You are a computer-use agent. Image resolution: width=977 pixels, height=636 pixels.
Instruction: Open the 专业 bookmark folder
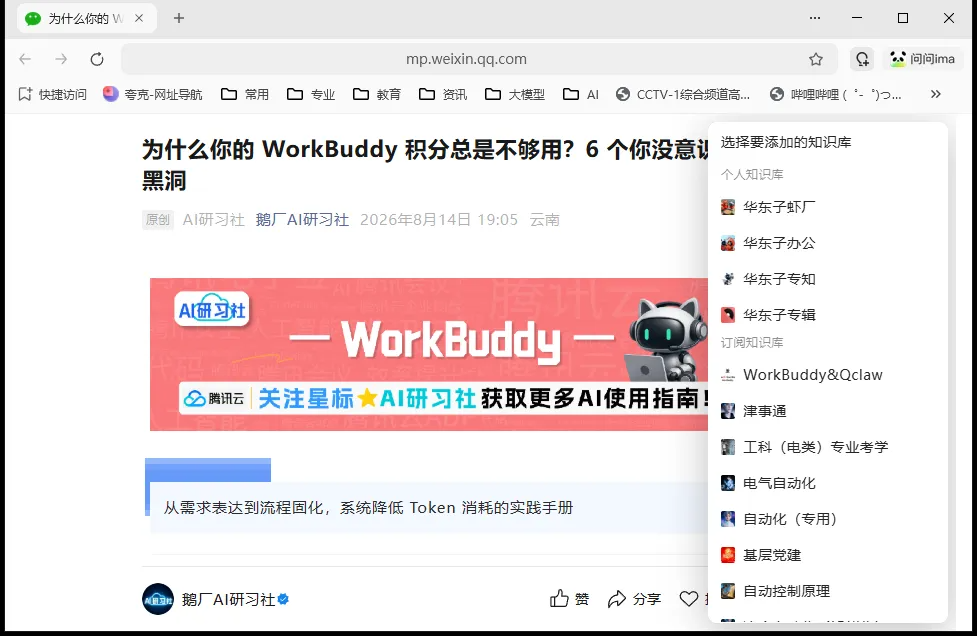(x=311, y=94)
